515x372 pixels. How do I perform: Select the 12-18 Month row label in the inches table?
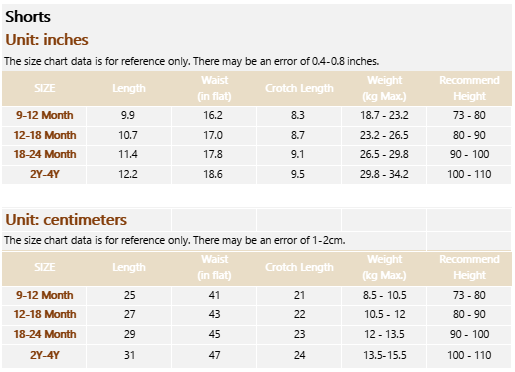(45, 135)
